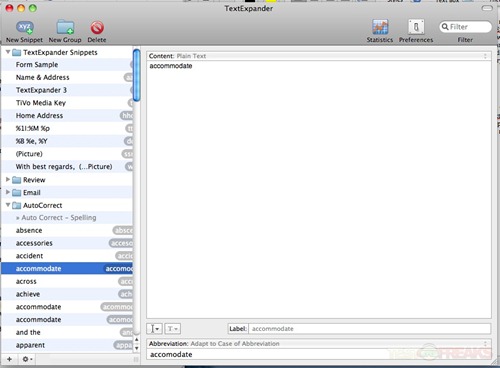Focus the Filter search field
The image size is (500, 368).
pyautogui.click(x=465, y=27)
